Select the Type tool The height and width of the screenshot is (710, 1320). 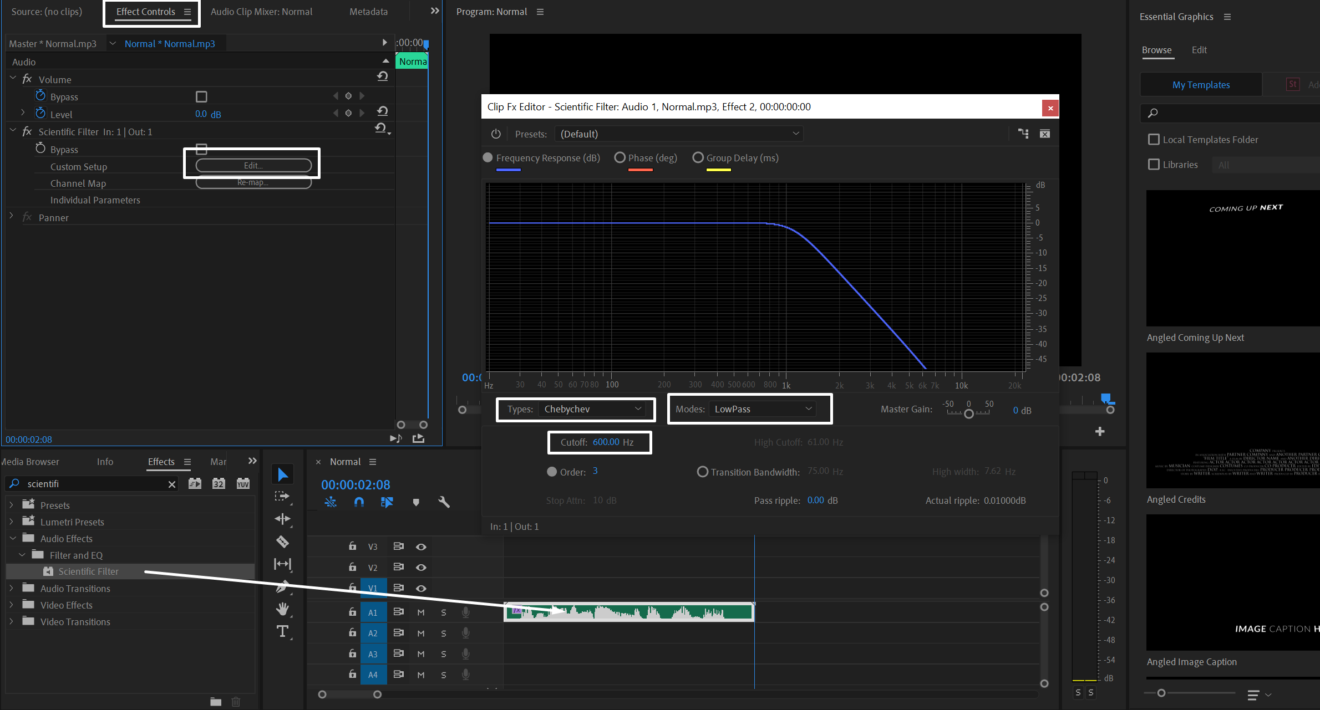[283, 632]
